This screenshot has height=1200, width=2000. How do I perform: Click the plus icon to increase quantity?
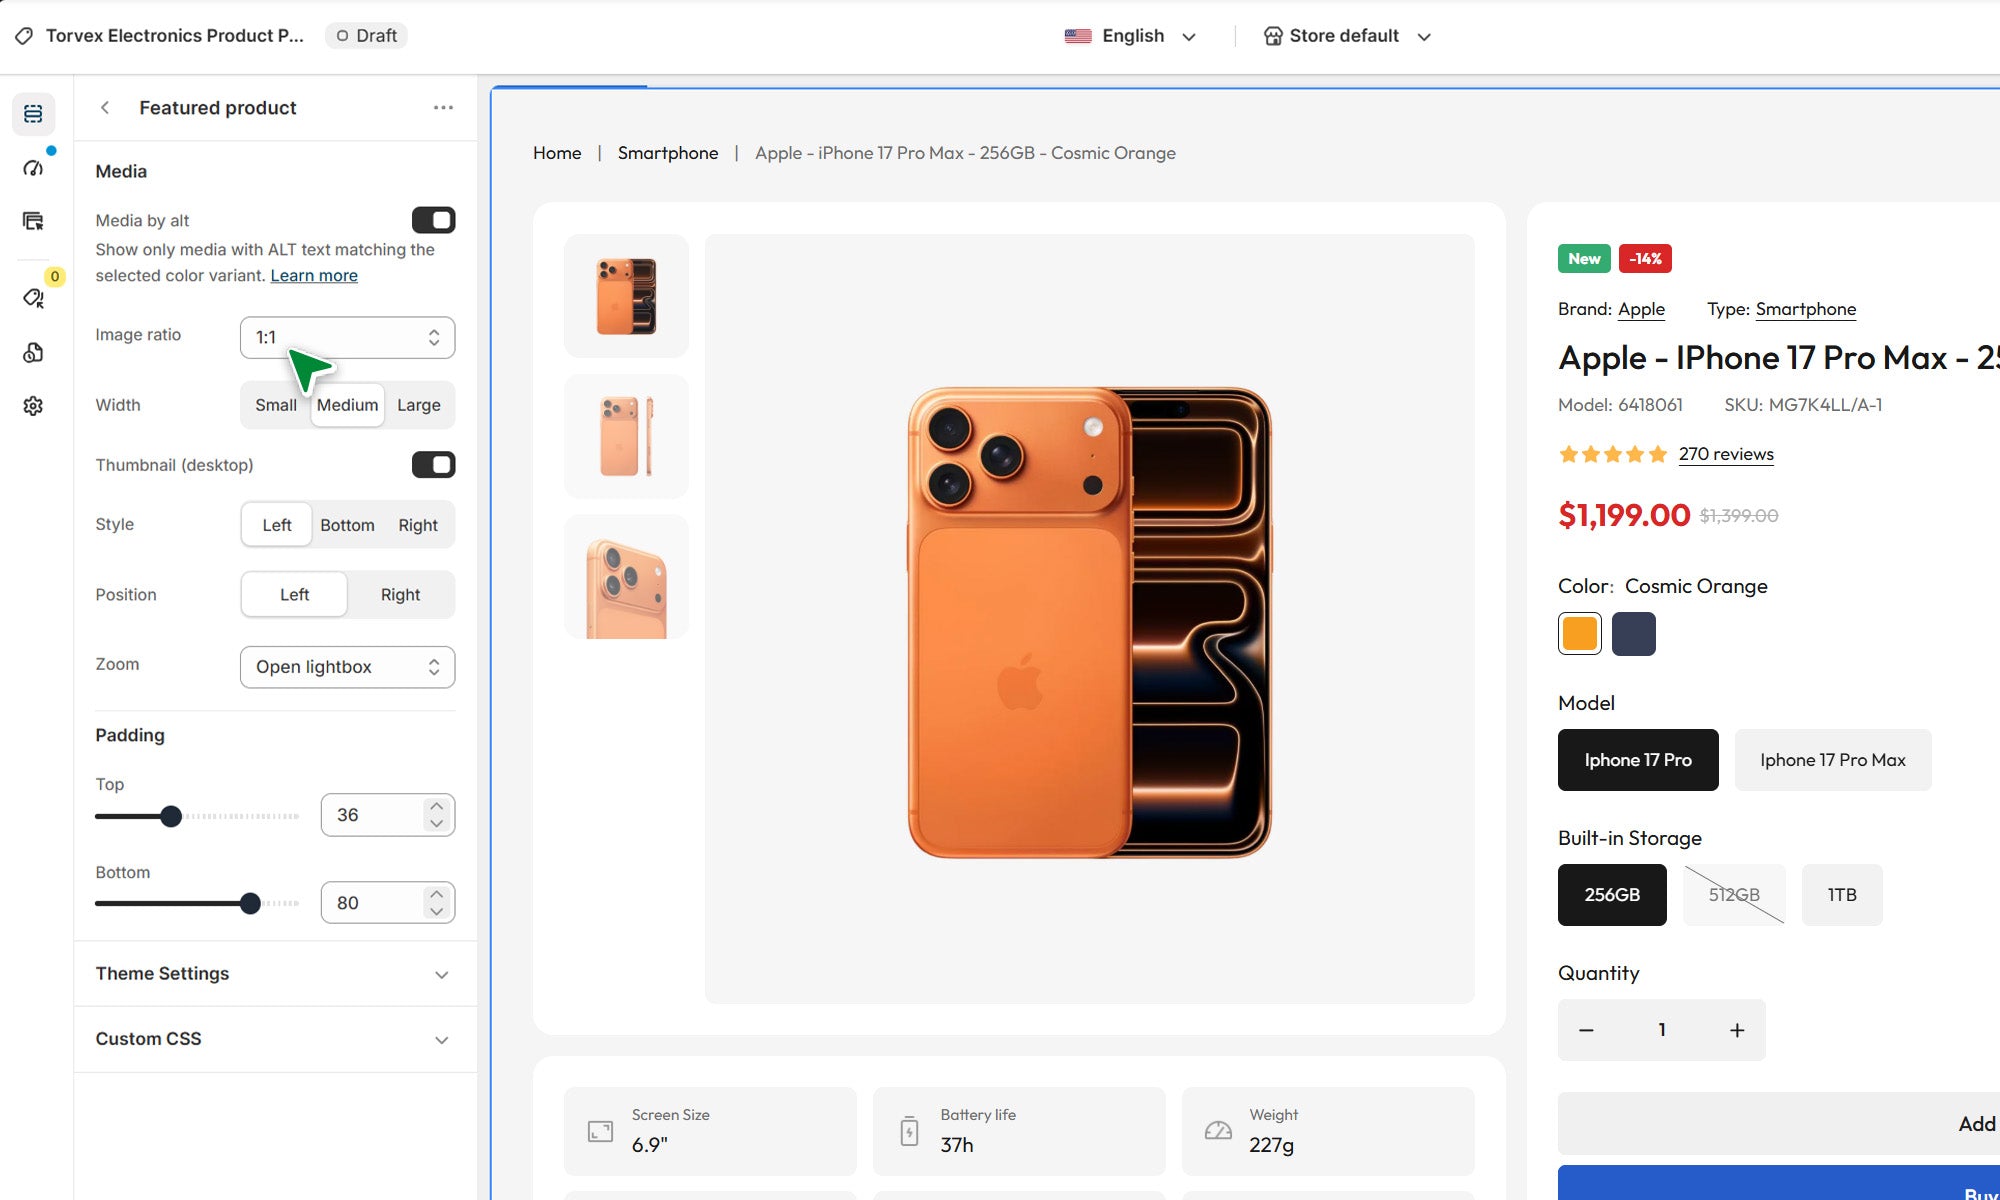point(1737,1030)
